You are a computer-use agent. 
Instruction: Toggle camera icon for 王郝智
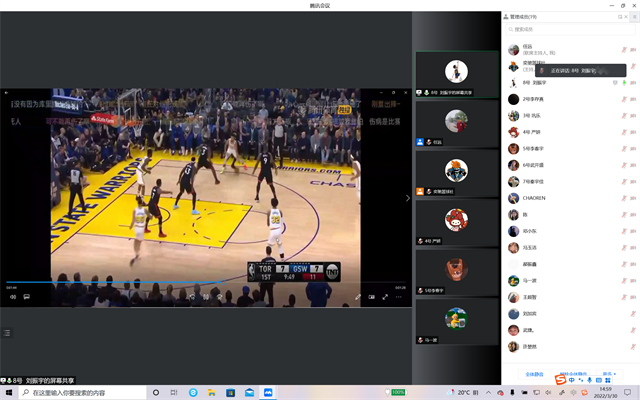click(x=633, y=297)
